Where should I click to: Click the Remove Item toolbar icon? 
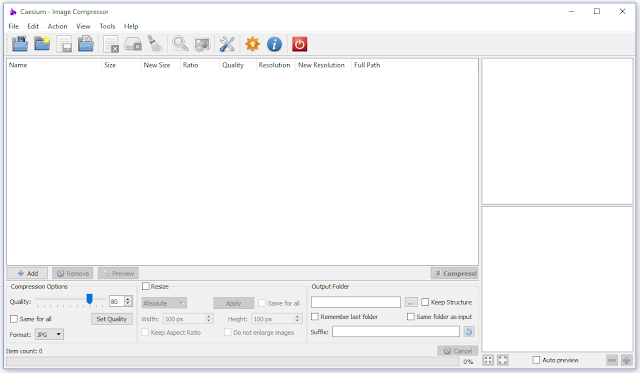pos(111,44)
